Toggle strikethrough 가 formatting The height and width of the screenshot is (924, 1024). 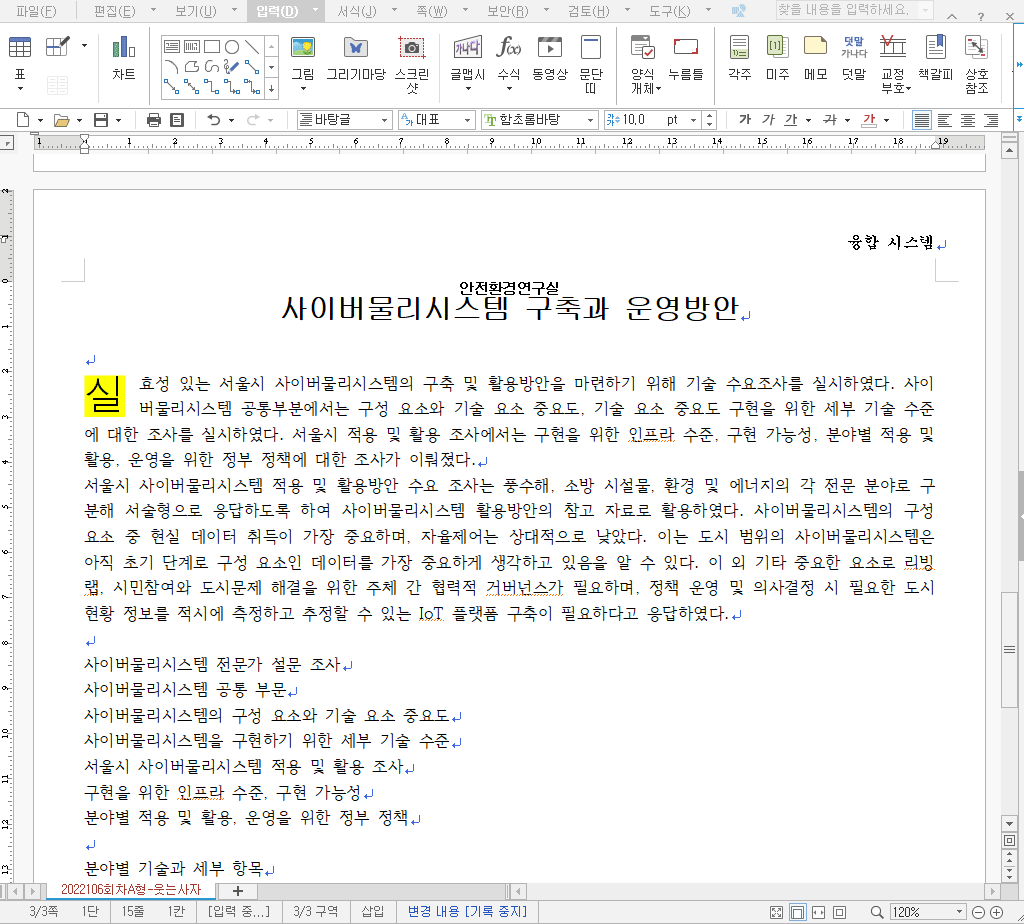click(x=830, y=119)
